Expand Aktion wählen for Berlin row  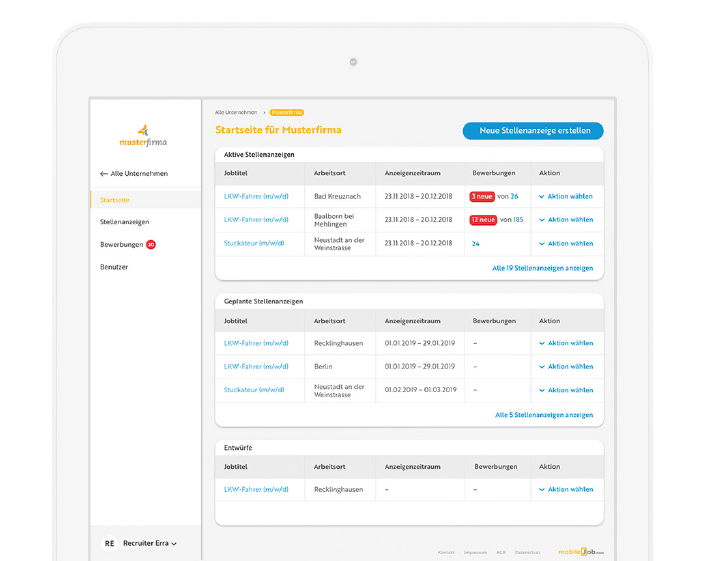click(x=566, y=366)
